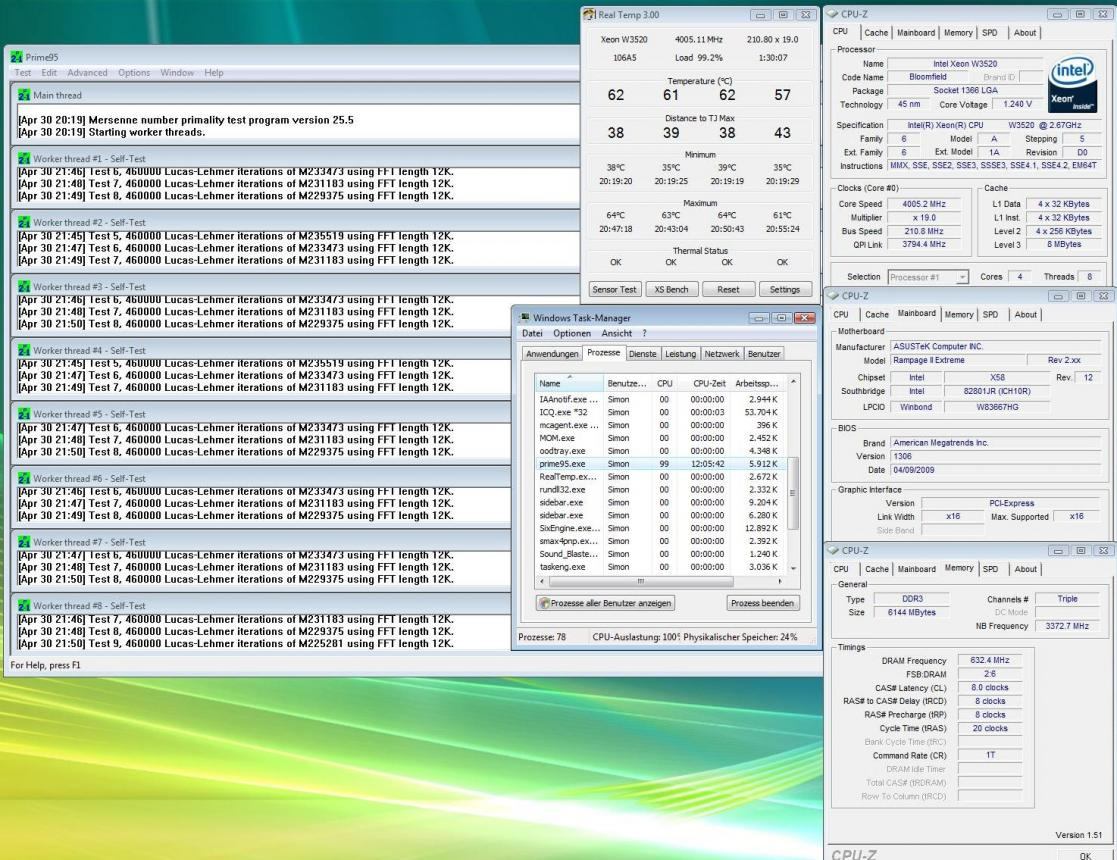Click CPU-Auslastung status in Task-Manager
The width and height of the screenshot is (1117, 860).
636,637
